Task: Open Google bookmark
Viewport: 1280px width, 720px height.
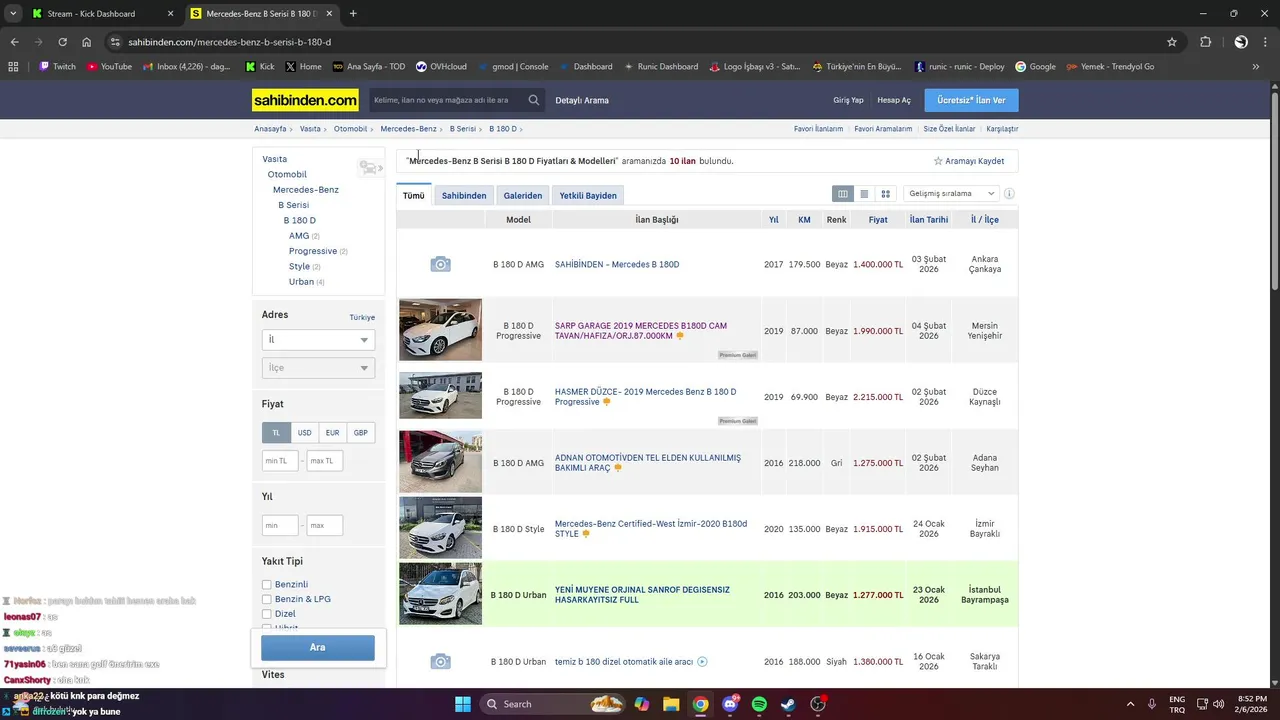Action: pos(1035,67)
